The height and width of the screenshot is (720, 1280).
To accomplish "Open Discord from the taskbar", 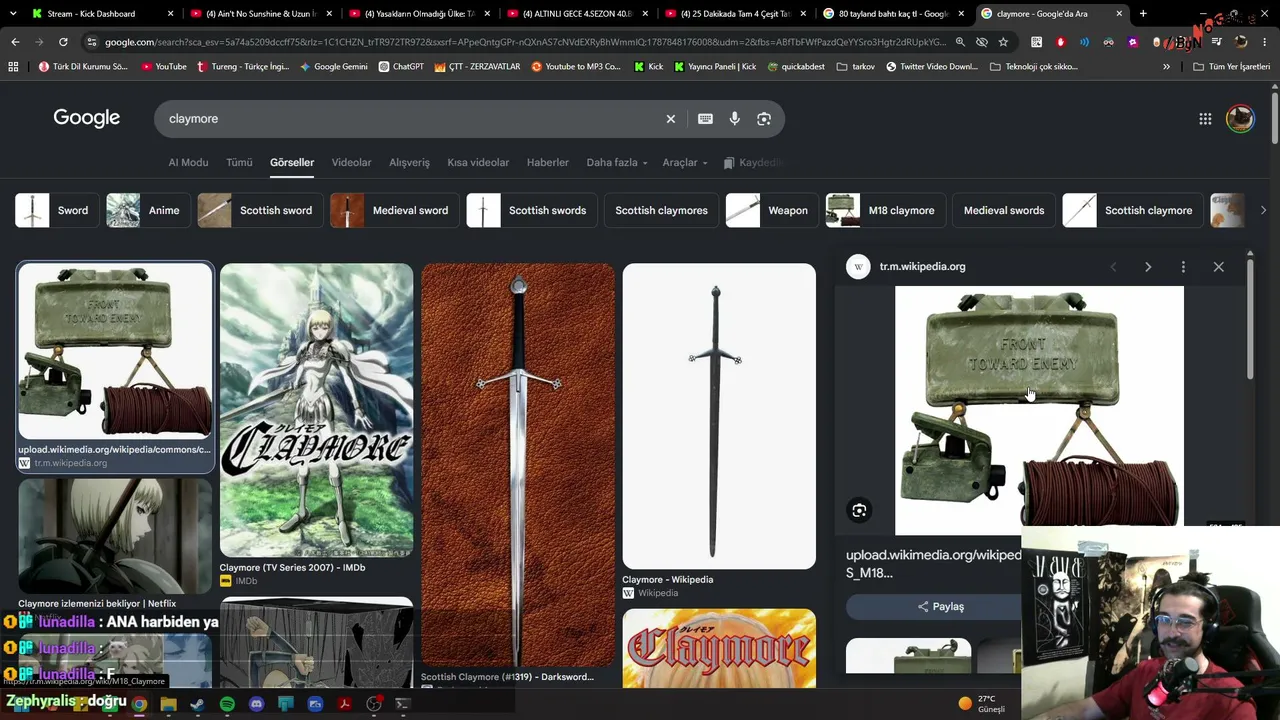I will 256,704.
